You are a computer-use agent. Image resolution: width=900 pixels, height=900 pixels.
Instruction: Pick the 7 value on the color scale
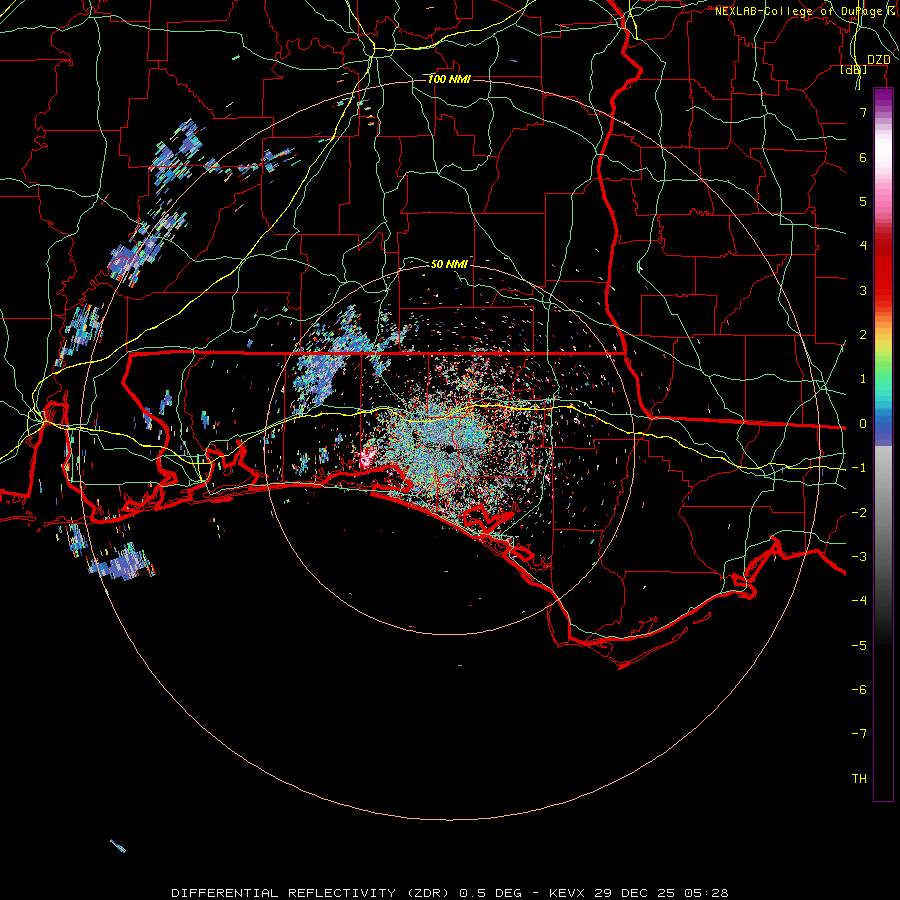(x=863, y=113)
